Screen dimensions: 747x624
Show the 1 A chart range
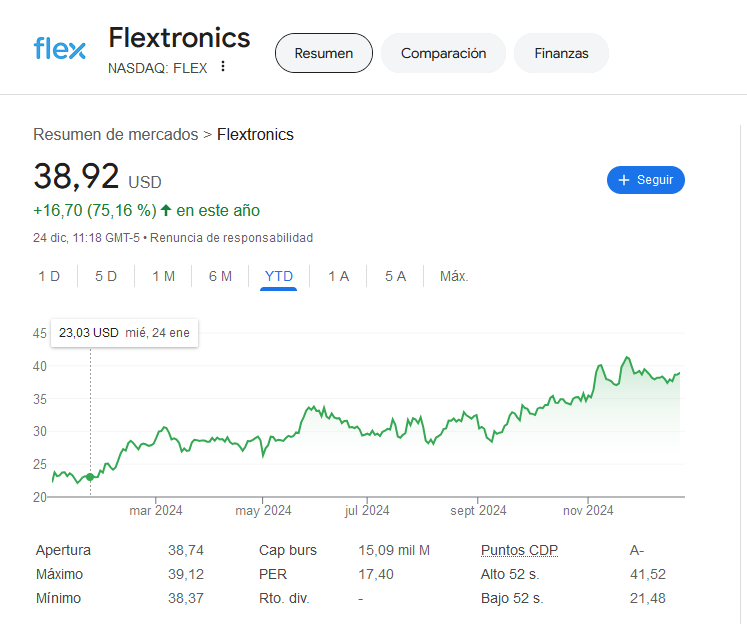[x=339, y=276]
